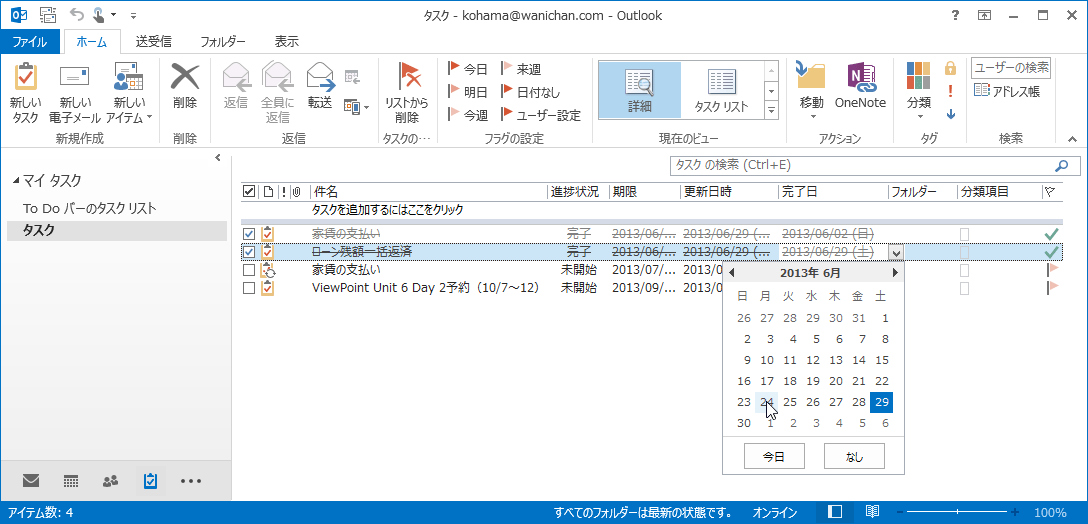
Task: Select To Do バーのタスク リスト
Action: 90,208
